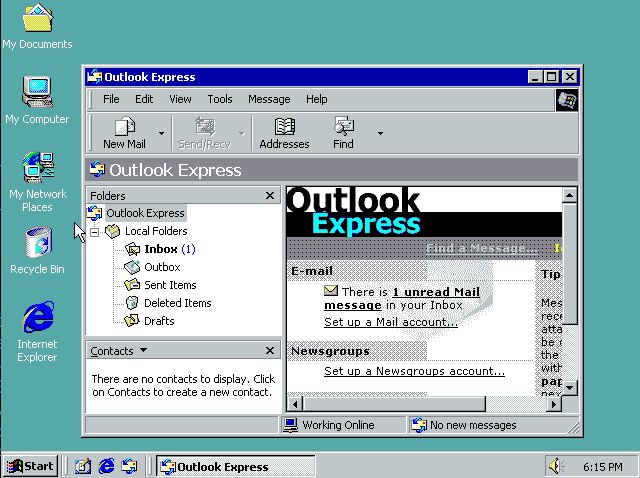
Task: Click the '1 unread Mail message' link
Action: pos(402,298)
